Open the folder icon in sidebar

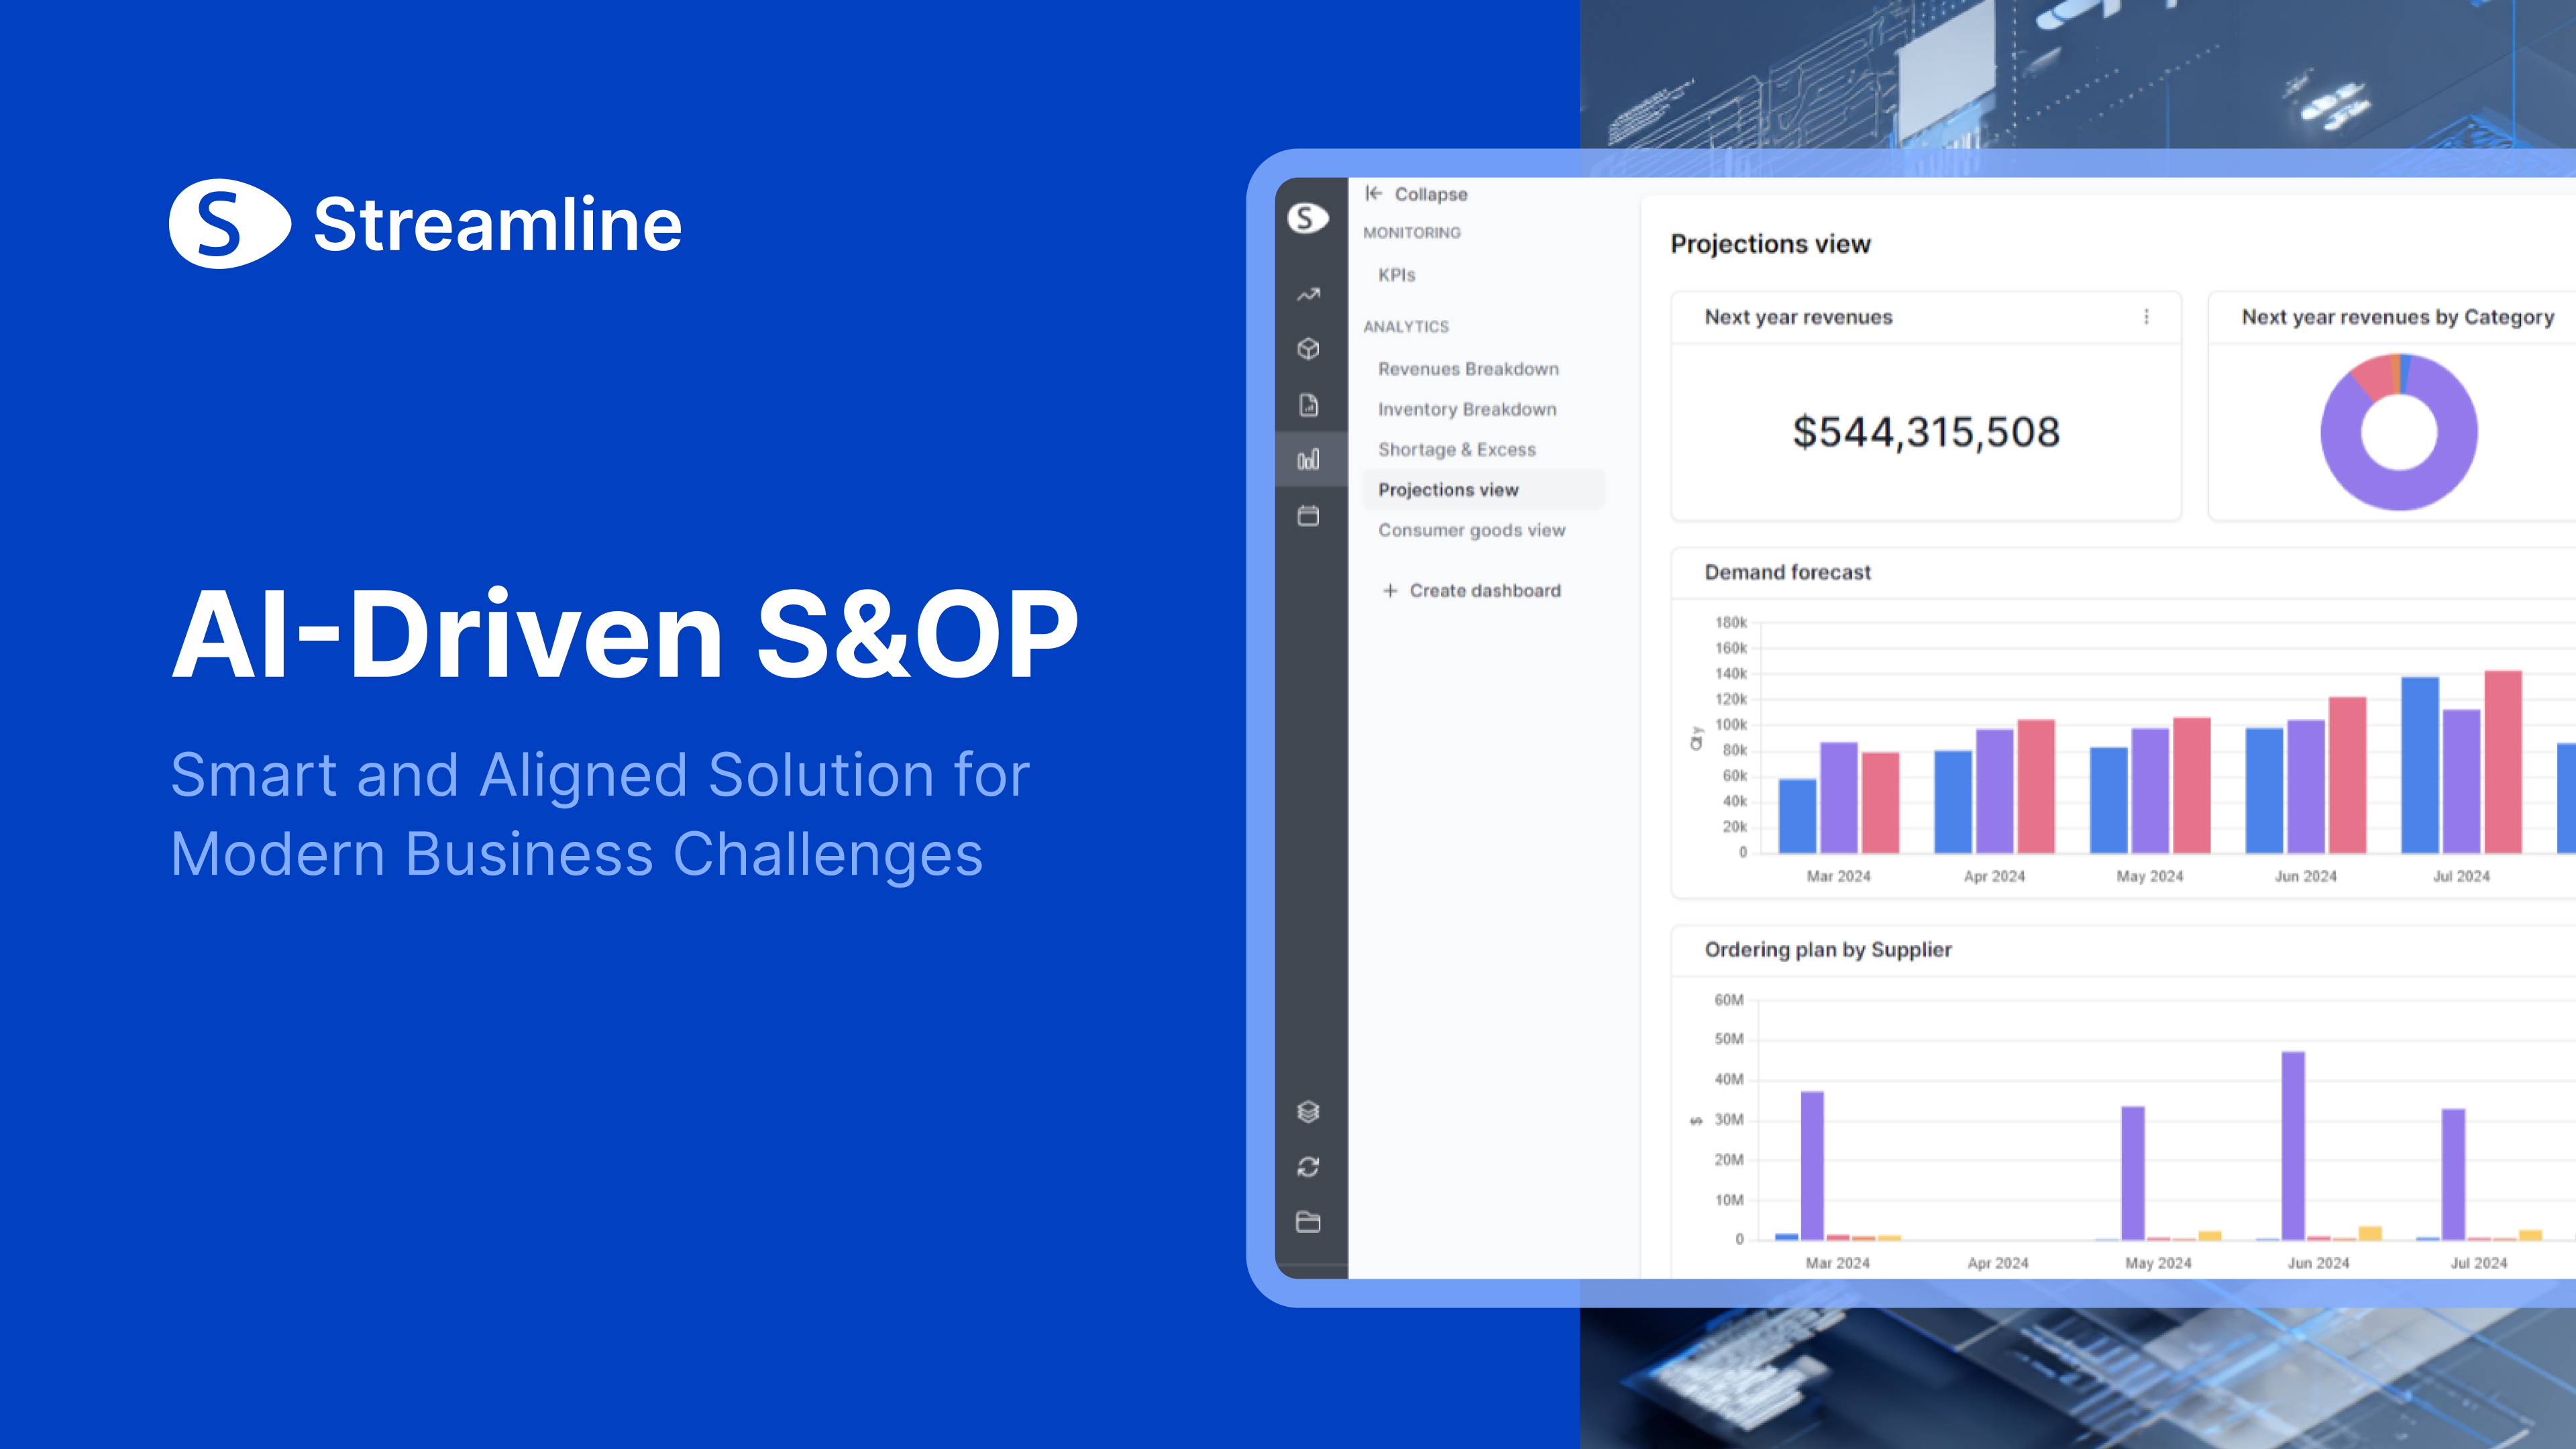pos(1308,1222)
